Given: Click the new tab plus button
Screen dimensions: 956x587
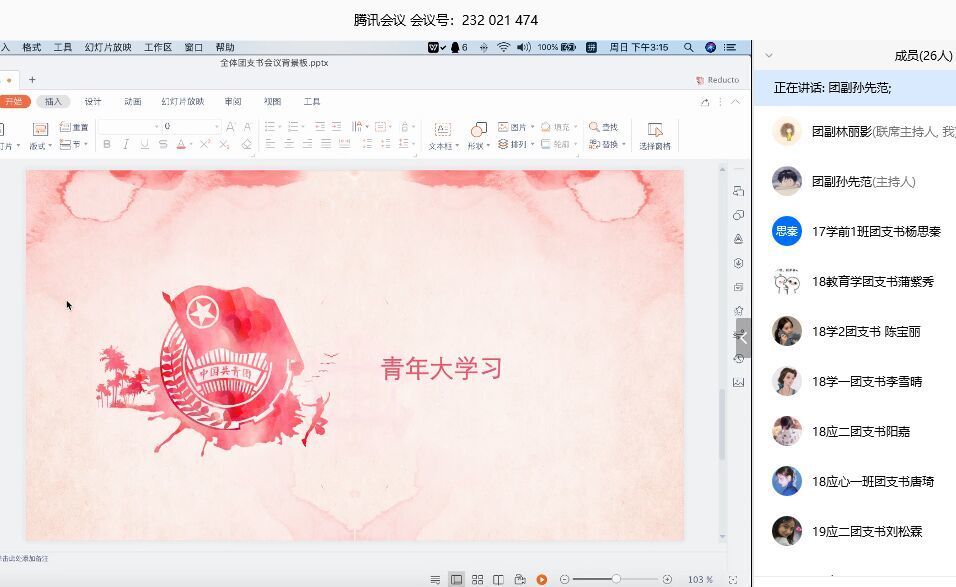Looking at the screenshot, I should (32, 79).
